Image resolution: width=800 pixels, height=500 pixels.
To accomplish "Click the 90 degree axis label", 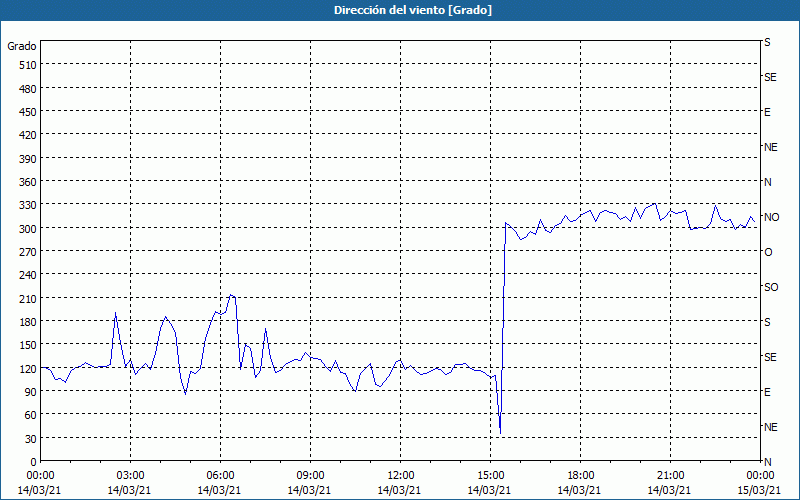I will [x=31, y=392].
